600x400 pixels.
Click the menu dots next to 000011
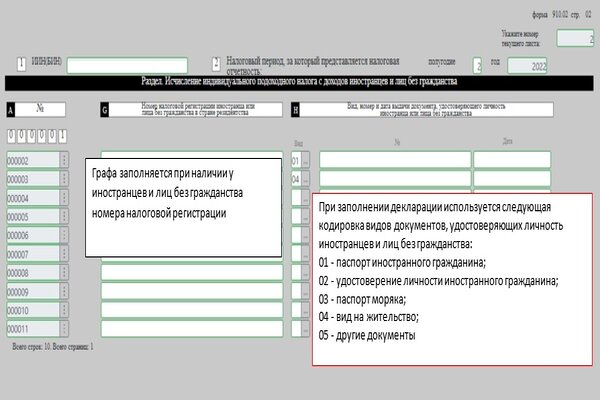tap(64, 329)
